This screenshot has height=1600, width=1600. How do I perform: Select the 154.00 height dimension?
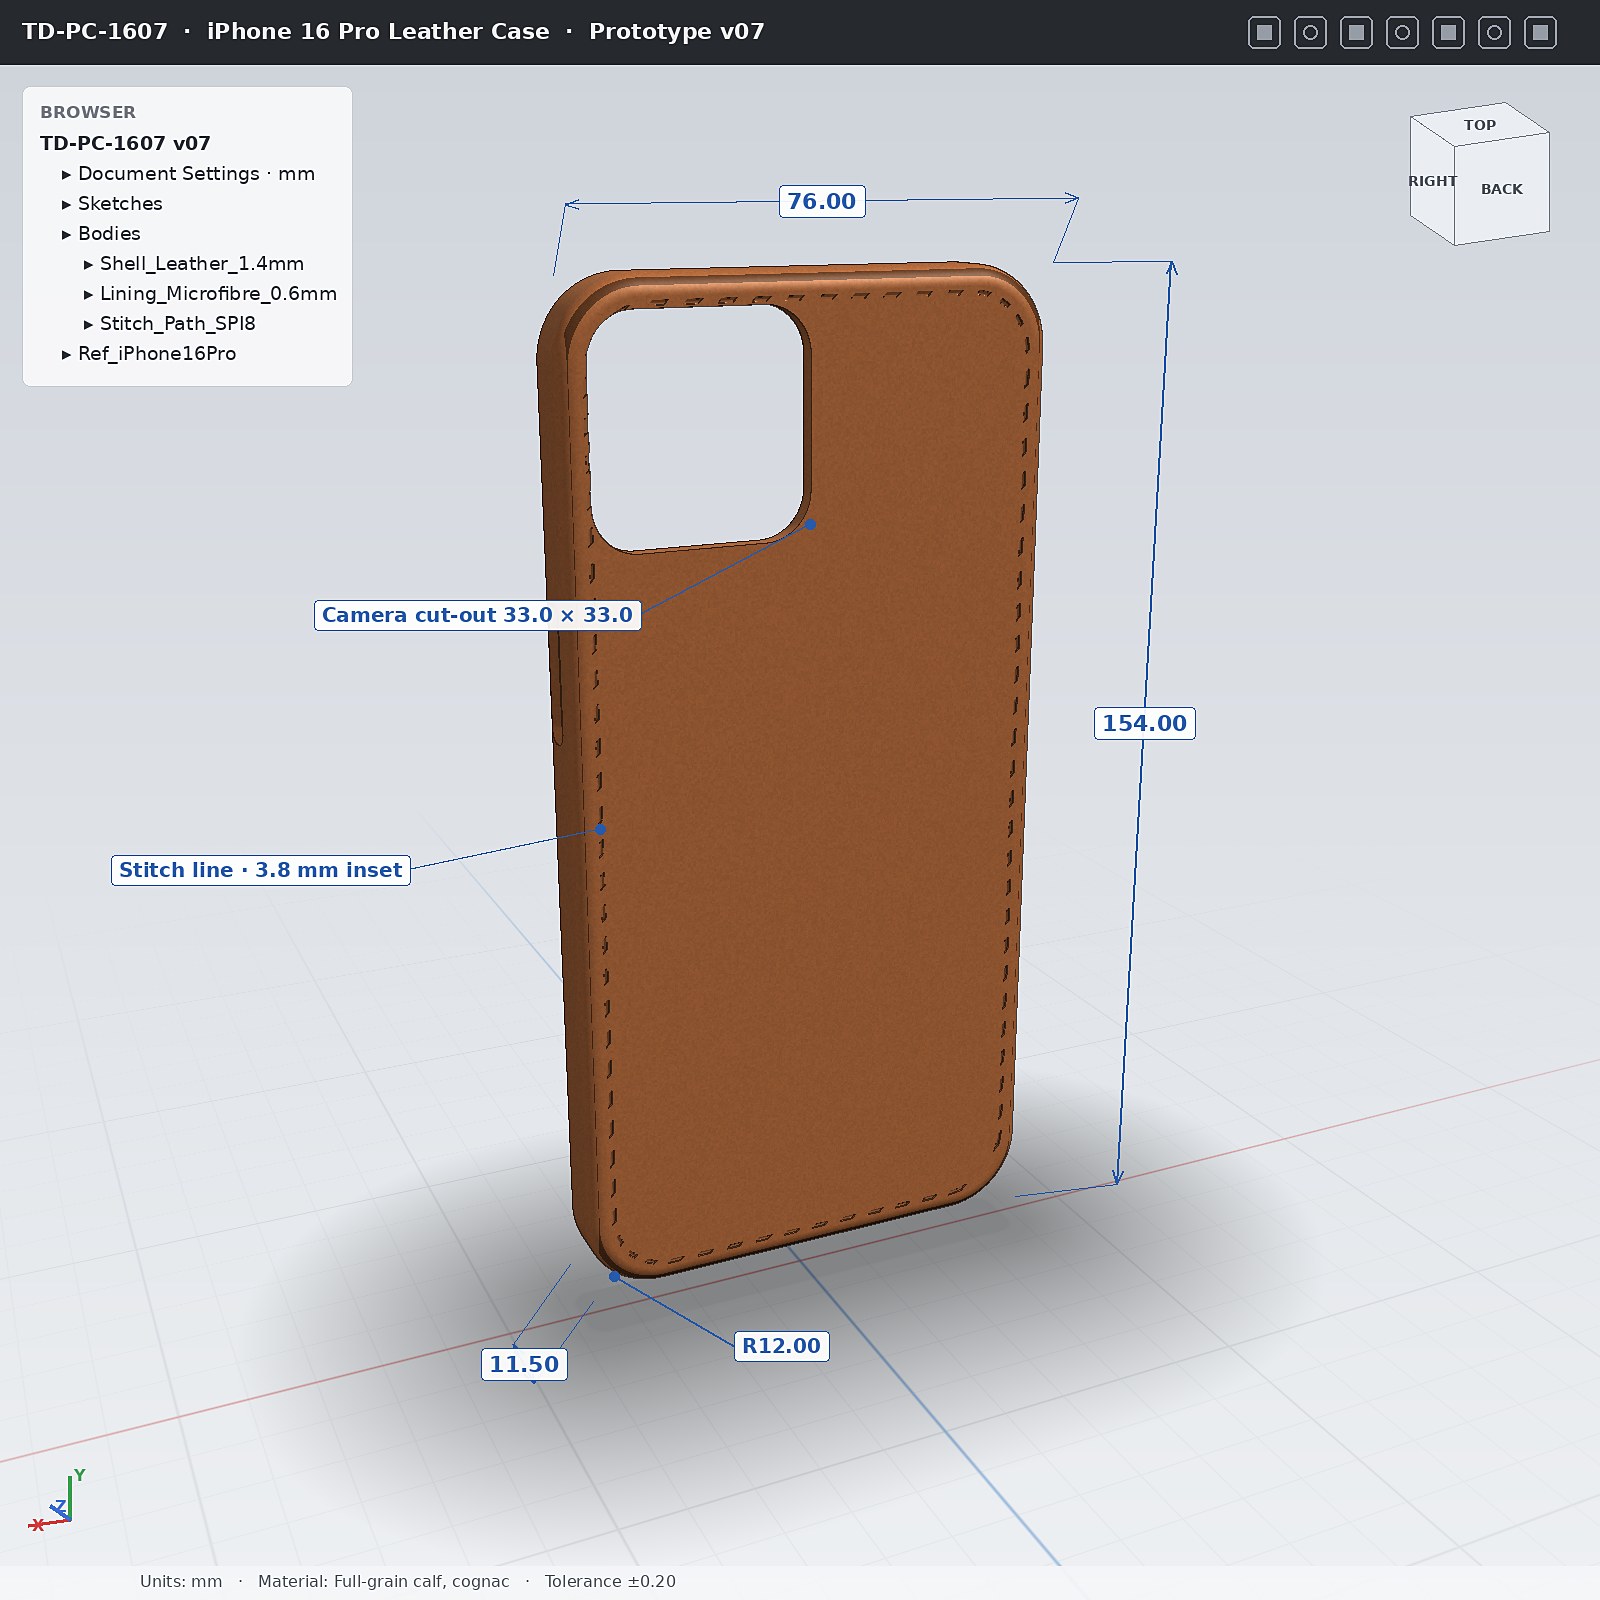[1144, 723]
